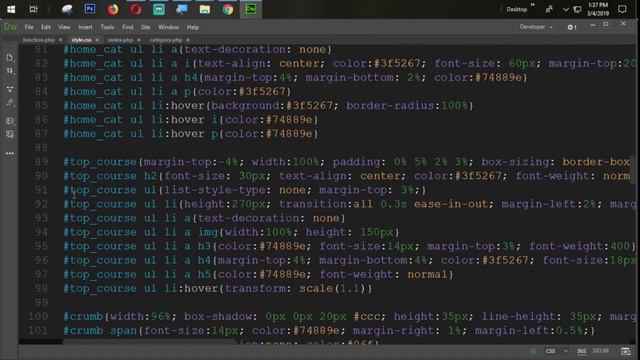640x360 pixels.
Task: Open the Action Center notifications
Action: (x=622, y=9)
